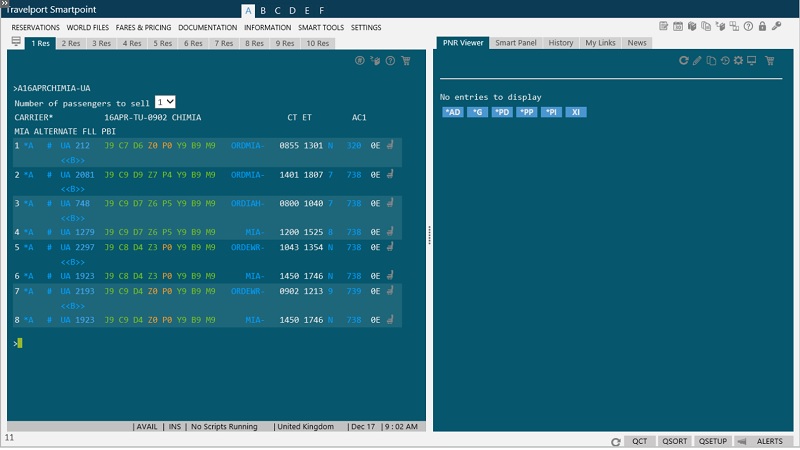Click the *PD quick command button

[x=501, y=112]
